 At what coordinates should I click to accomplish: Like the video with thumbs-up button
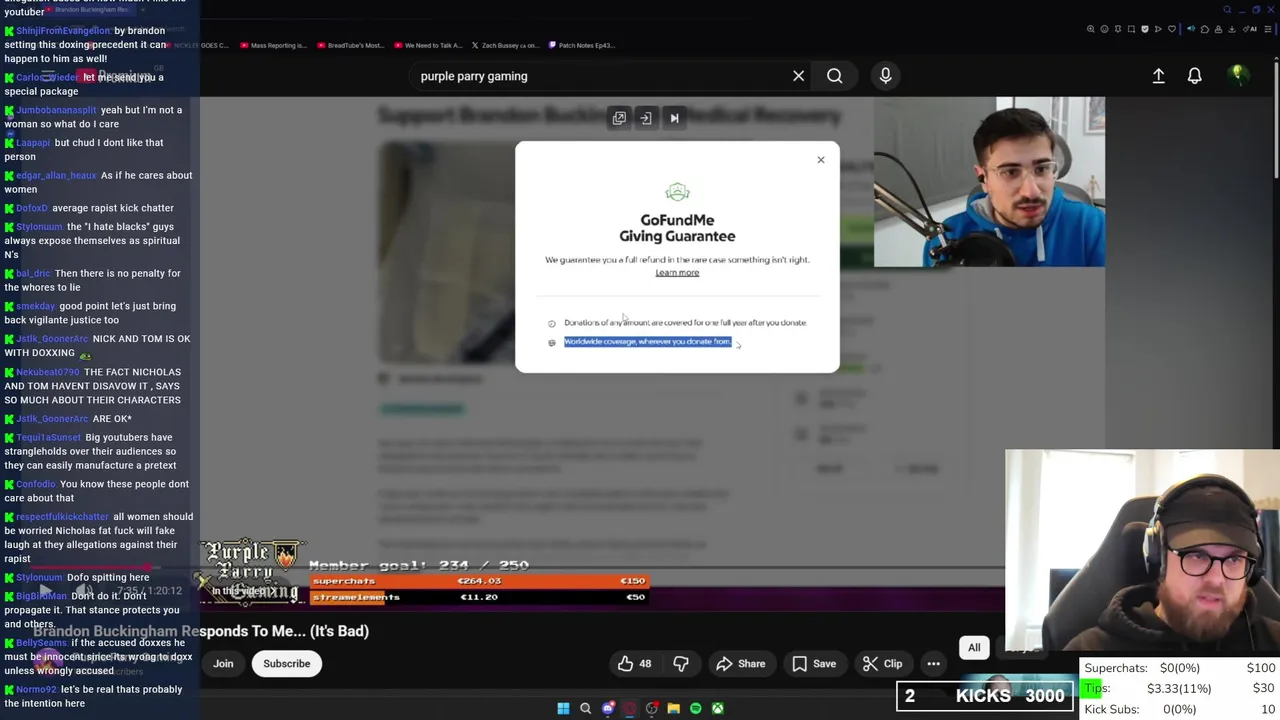[x=634, y=664]
